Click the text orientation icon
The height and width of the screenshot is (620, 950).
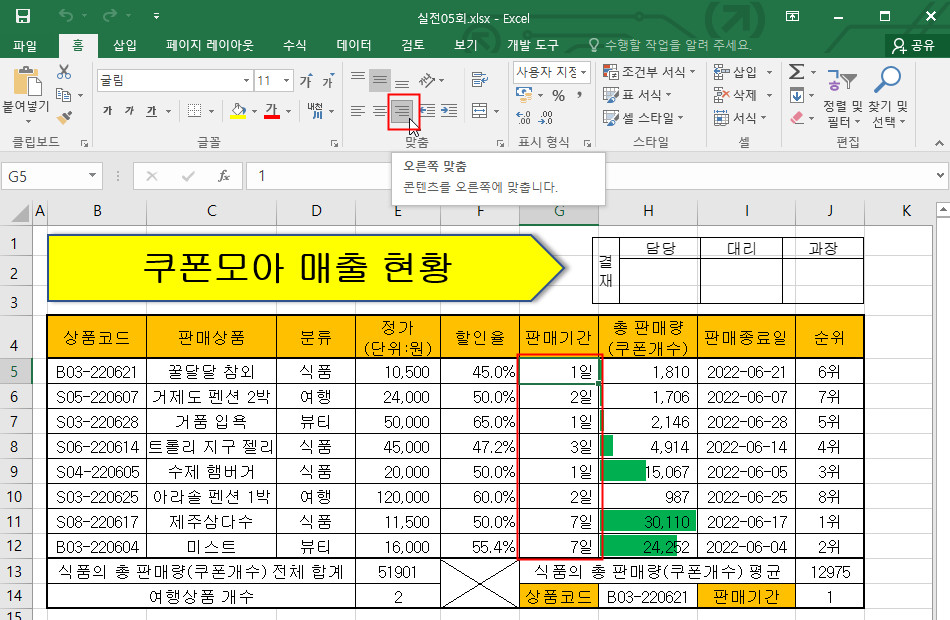pyautogui.click(x=428, y=79)
